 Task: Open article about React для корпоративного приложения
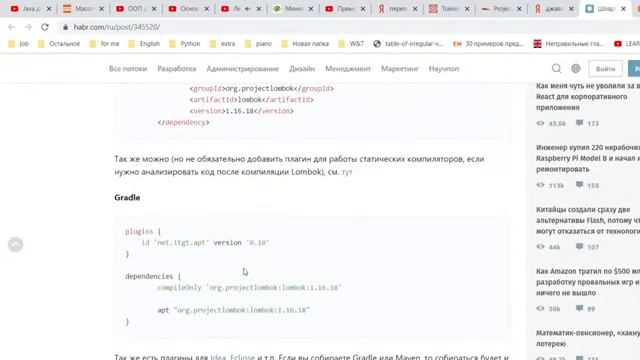point(588,97)
